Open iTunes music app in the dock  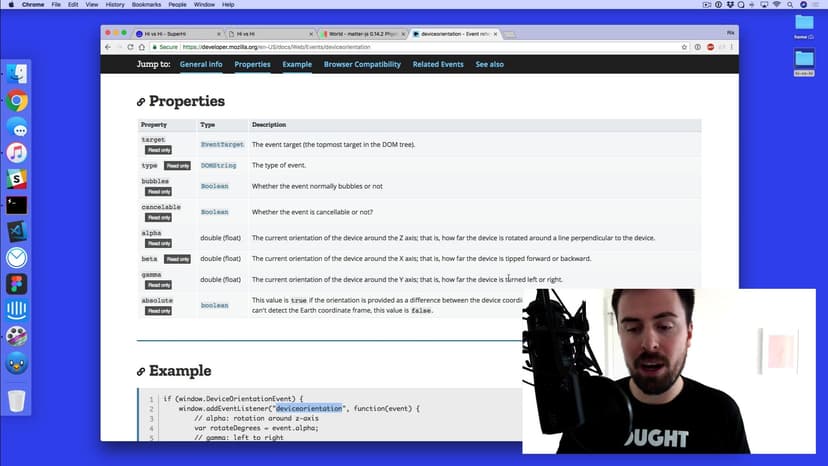tap(16, 153)
